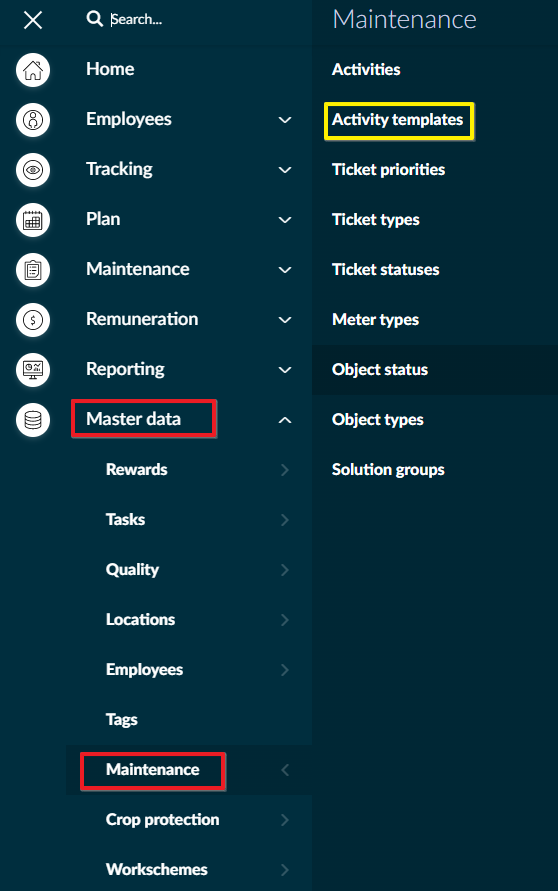
Task: Click the Employees person icon
Action: coord(33,120)
